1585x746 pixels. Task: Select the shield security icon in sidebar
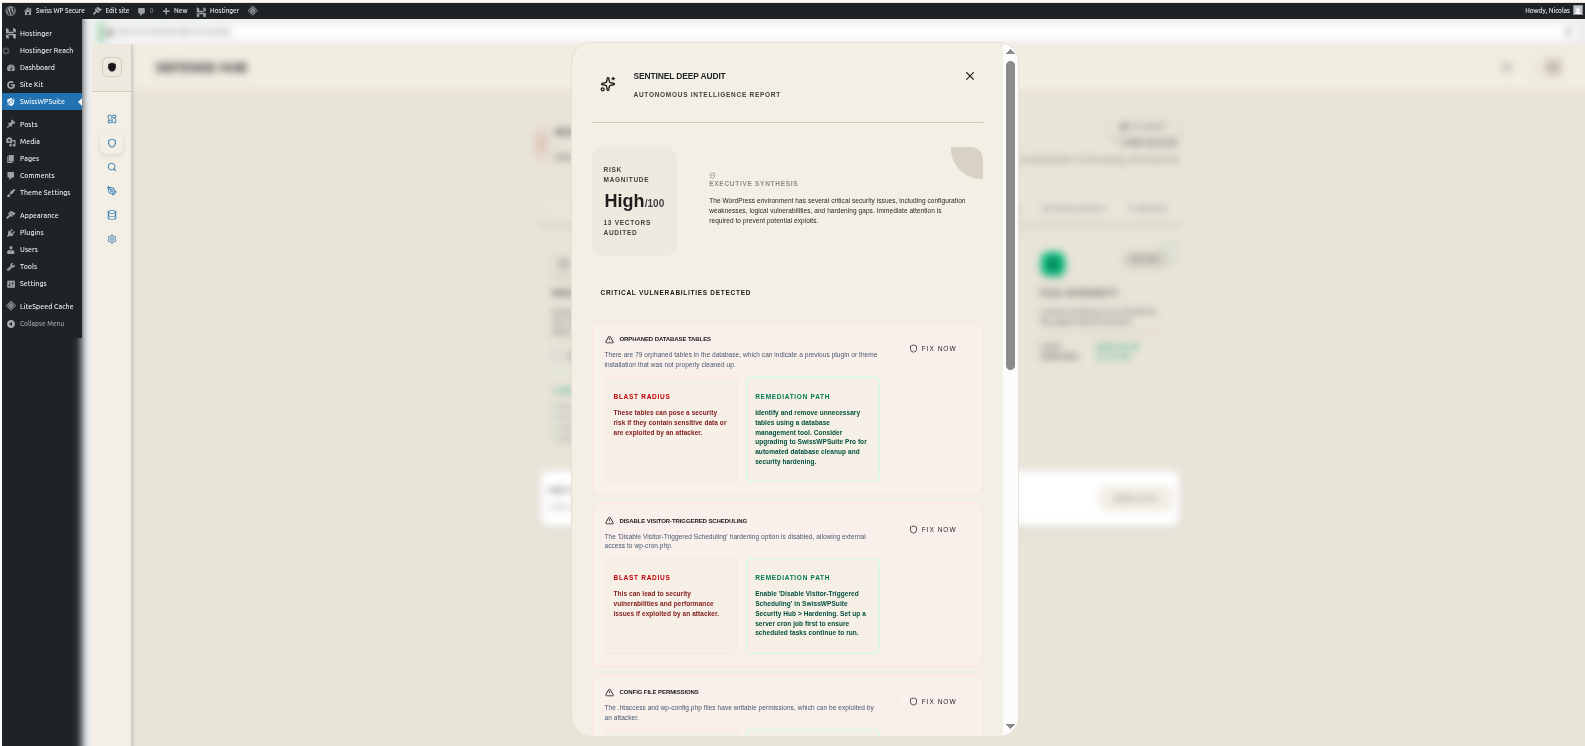[112, 143]
